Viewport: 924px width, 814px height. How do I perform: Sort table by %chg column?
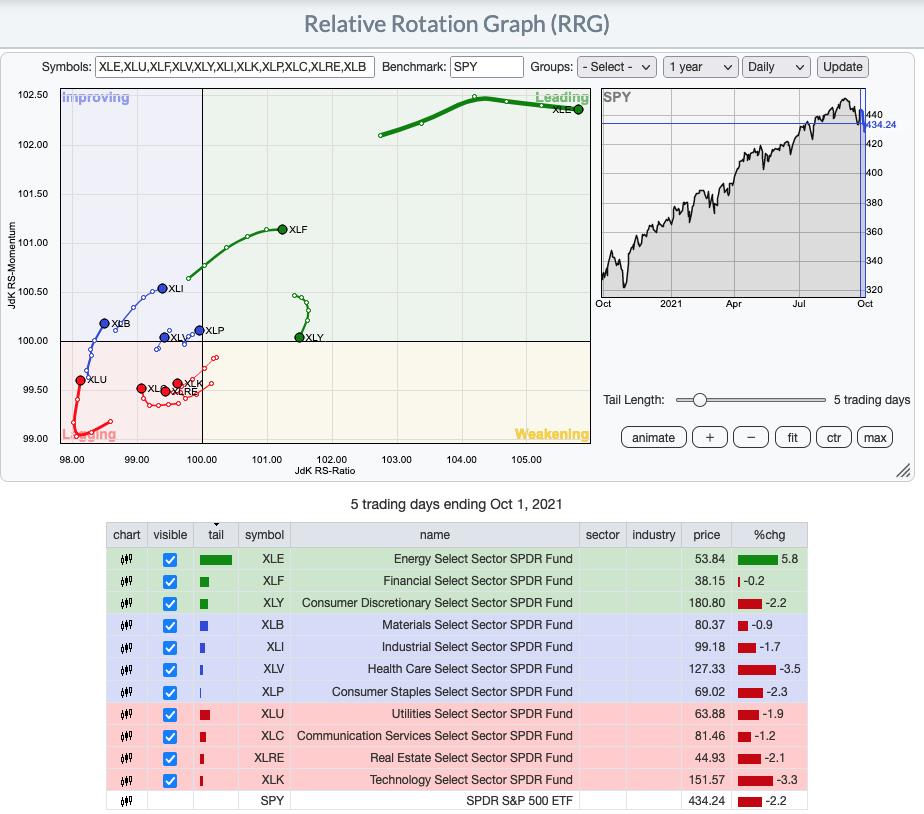[x=770, y=535]
